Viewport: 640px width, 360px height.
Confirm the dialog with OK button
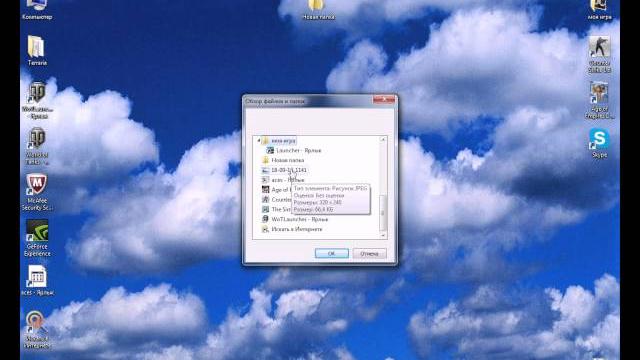tap(331, 253)
